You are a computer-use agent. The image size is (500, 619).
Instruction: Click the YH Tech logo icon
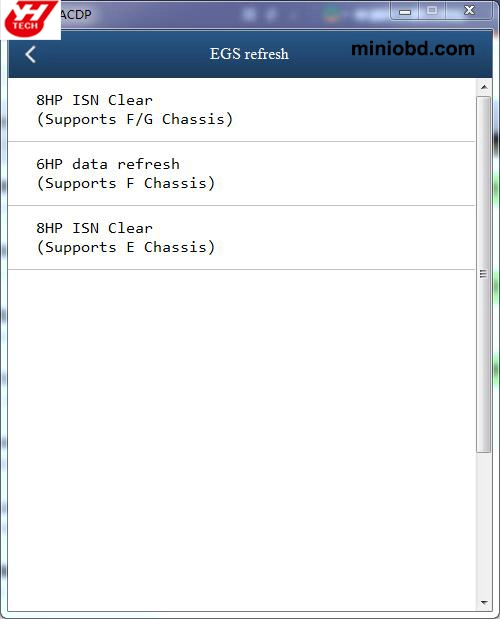(30, 19)
